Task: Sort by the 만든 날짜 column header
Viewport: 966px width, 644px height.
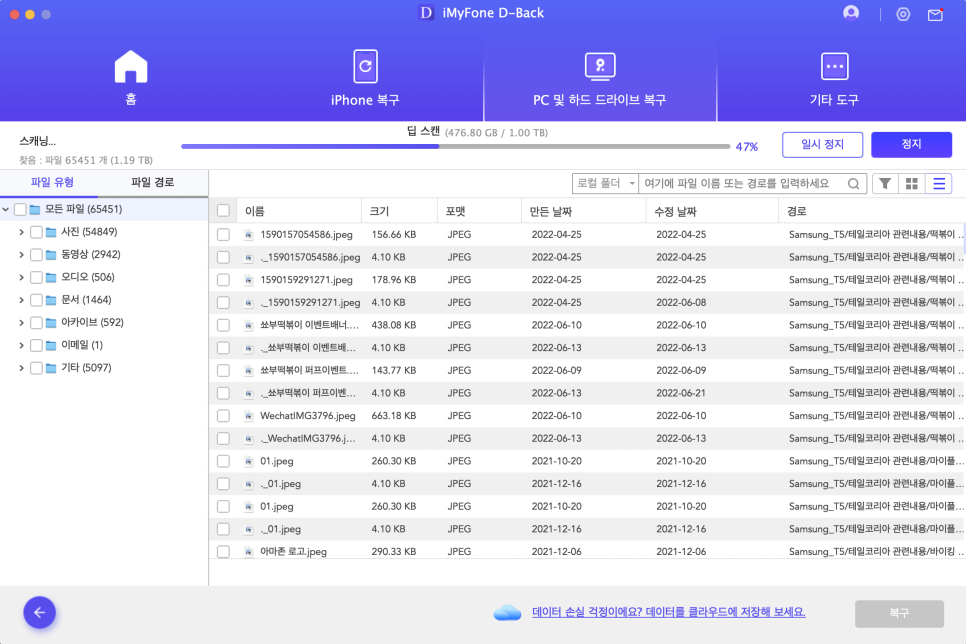Action: (583, 211)
